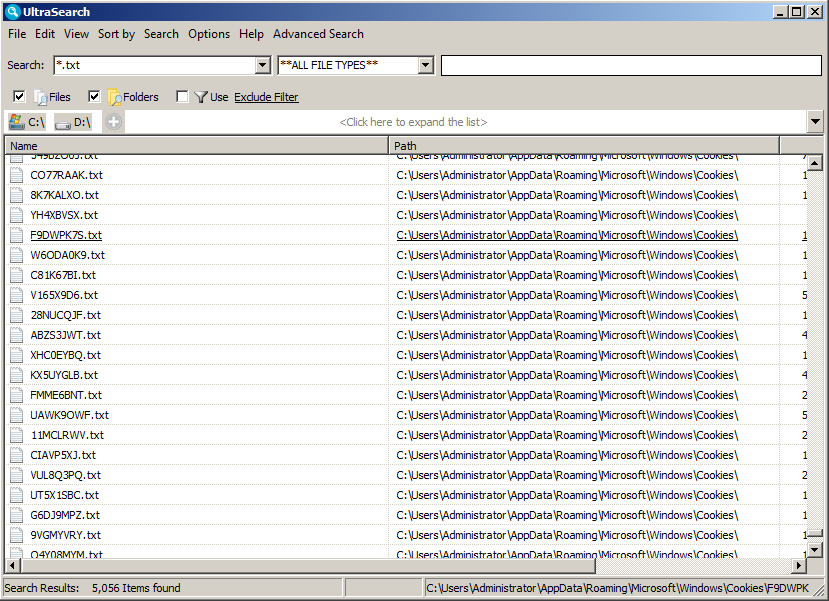
Task: Click the file icon beside F9DWPK7S.txt
Action: pos(17,235)
